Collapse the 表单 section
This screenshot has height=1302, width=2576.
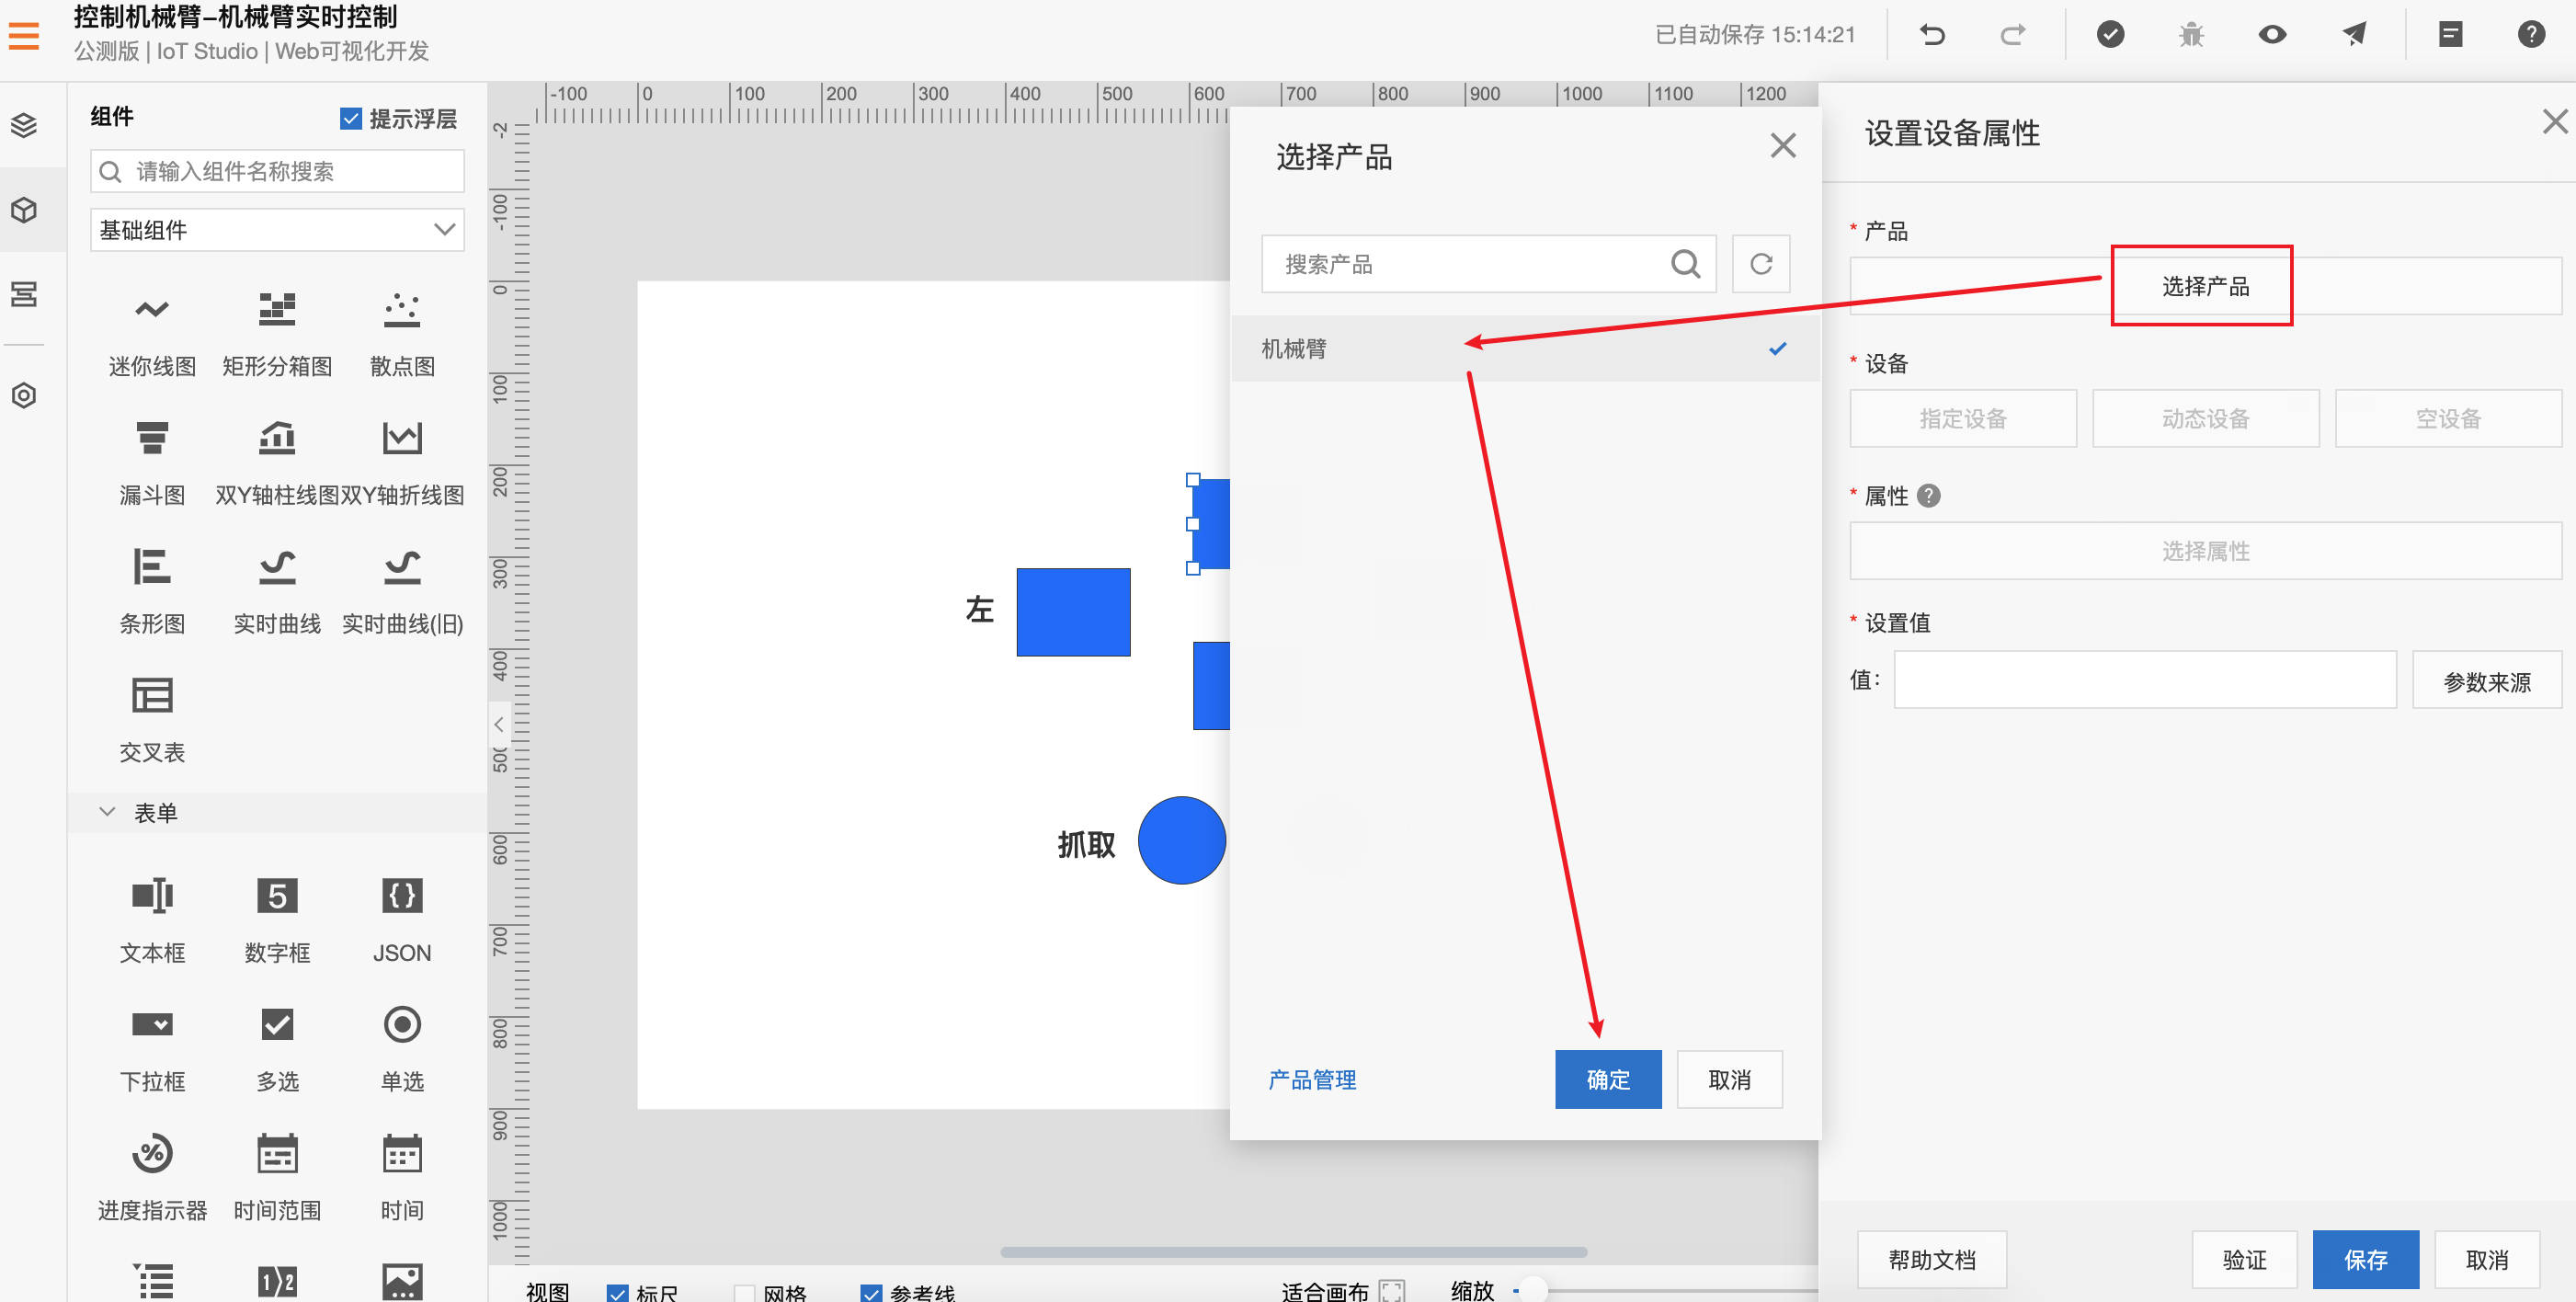pyautogui.click(x=107, y=812)
